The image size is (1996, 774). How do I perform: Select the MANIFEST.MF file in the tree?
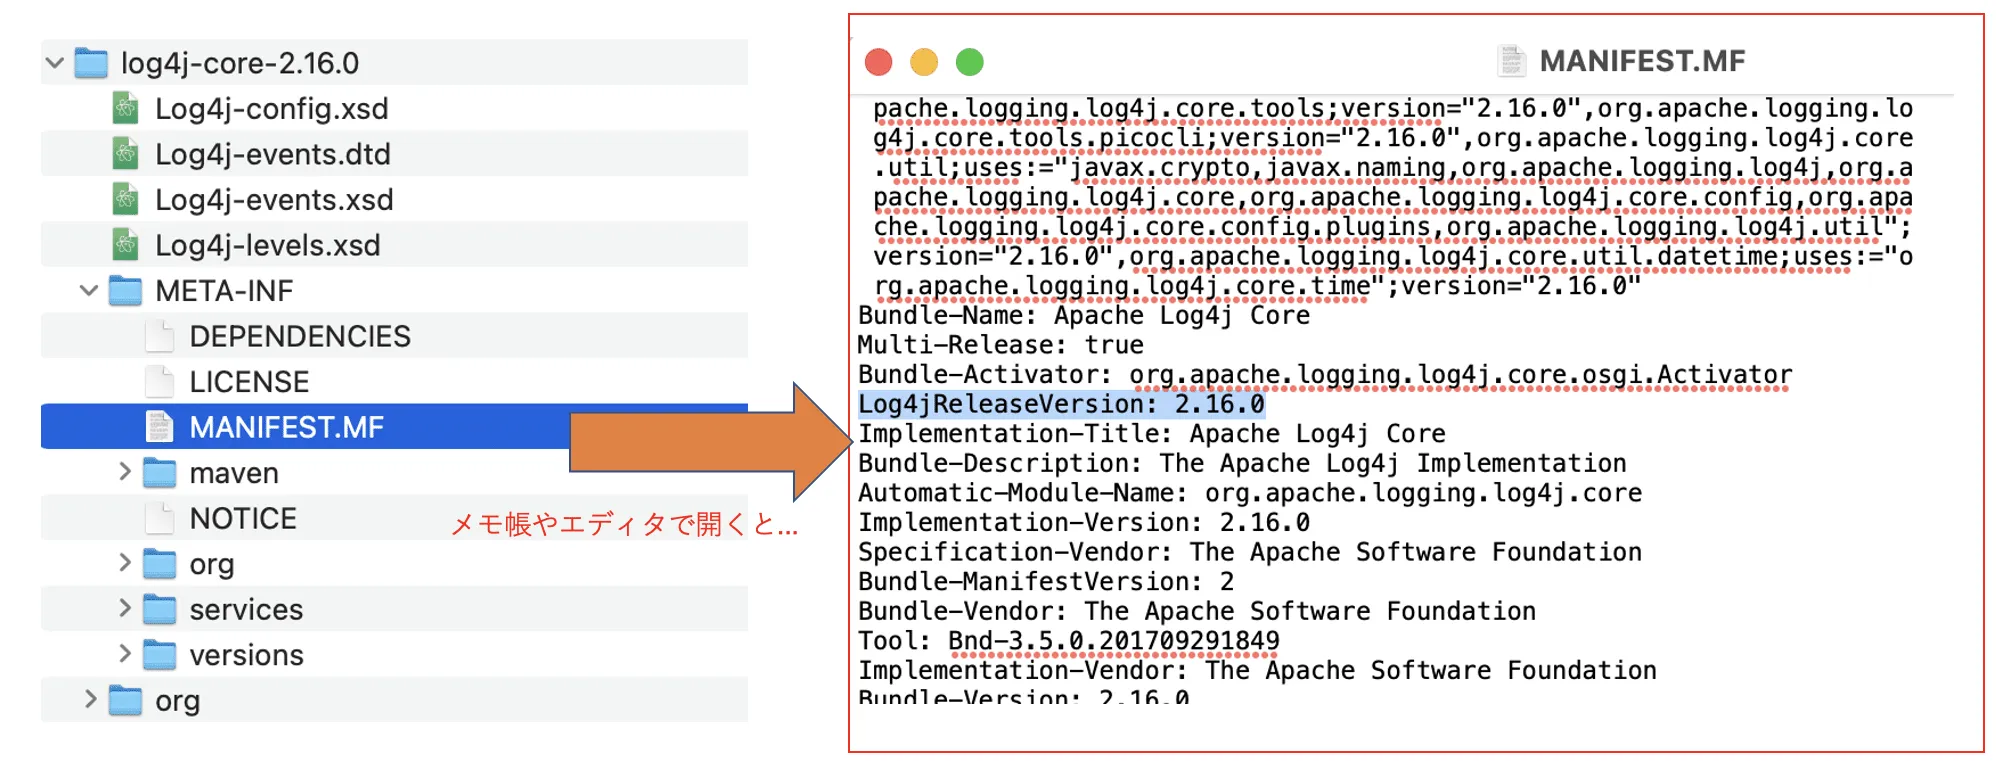point(394,427)
